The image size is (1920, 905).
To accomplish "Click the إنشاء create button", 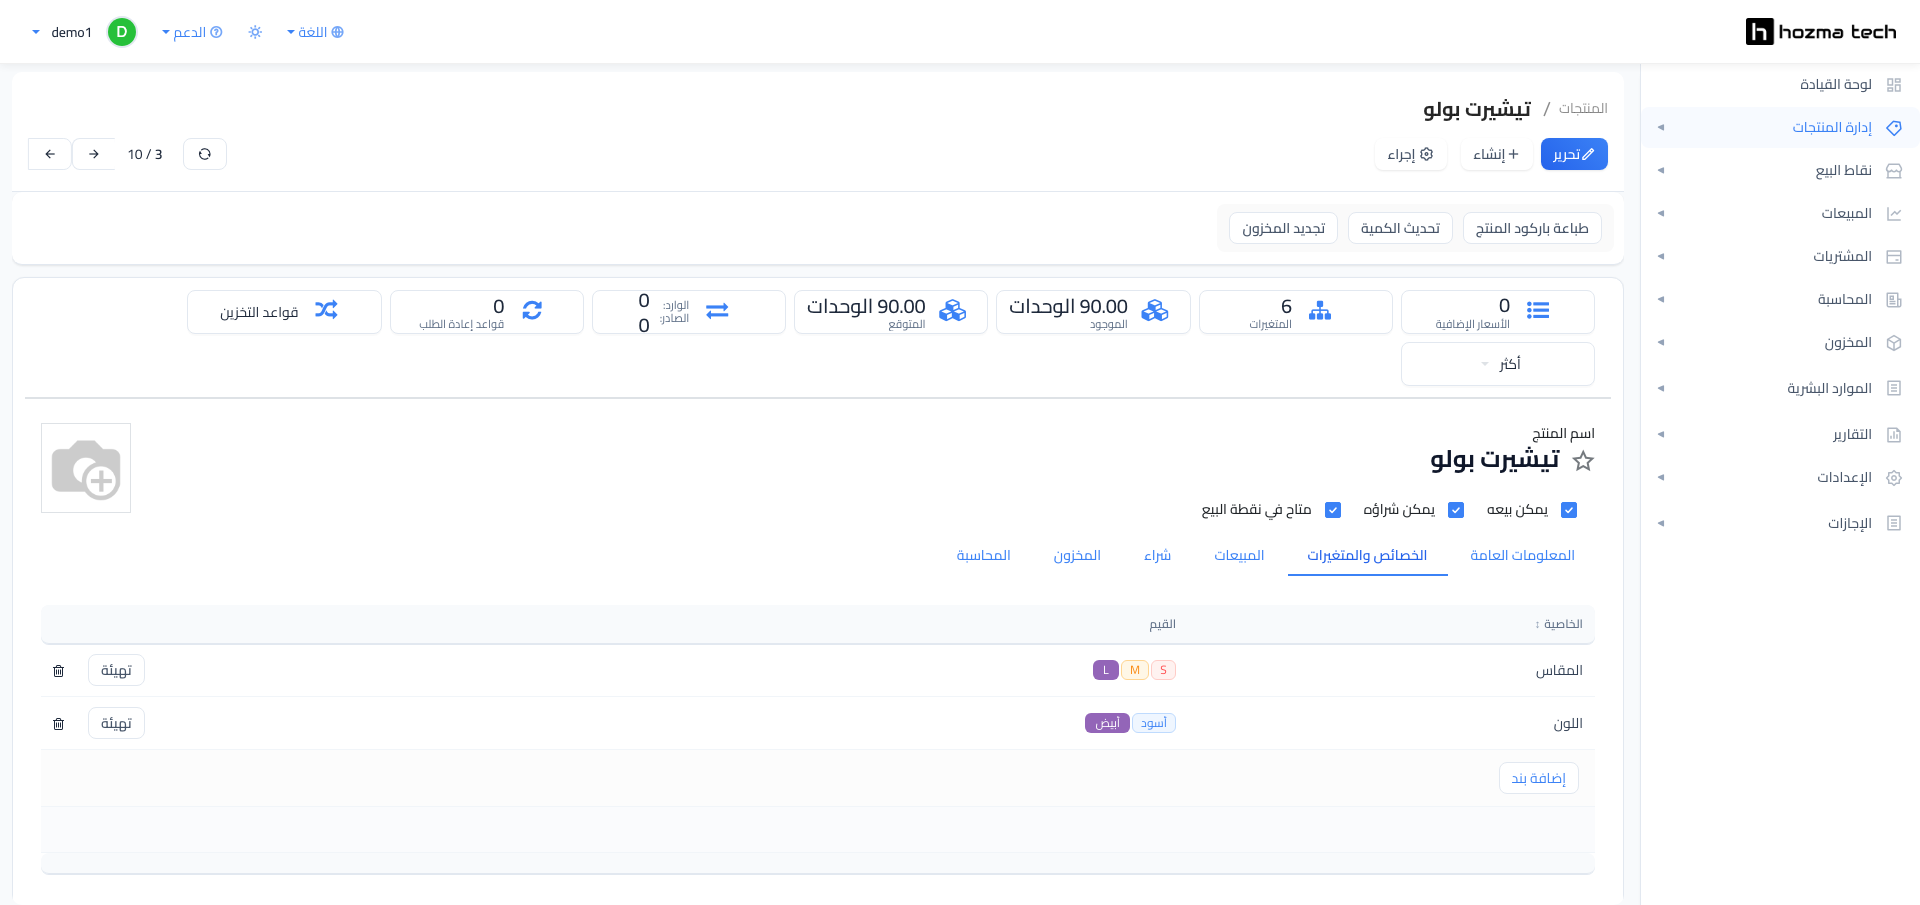I will click(1496, 154).
